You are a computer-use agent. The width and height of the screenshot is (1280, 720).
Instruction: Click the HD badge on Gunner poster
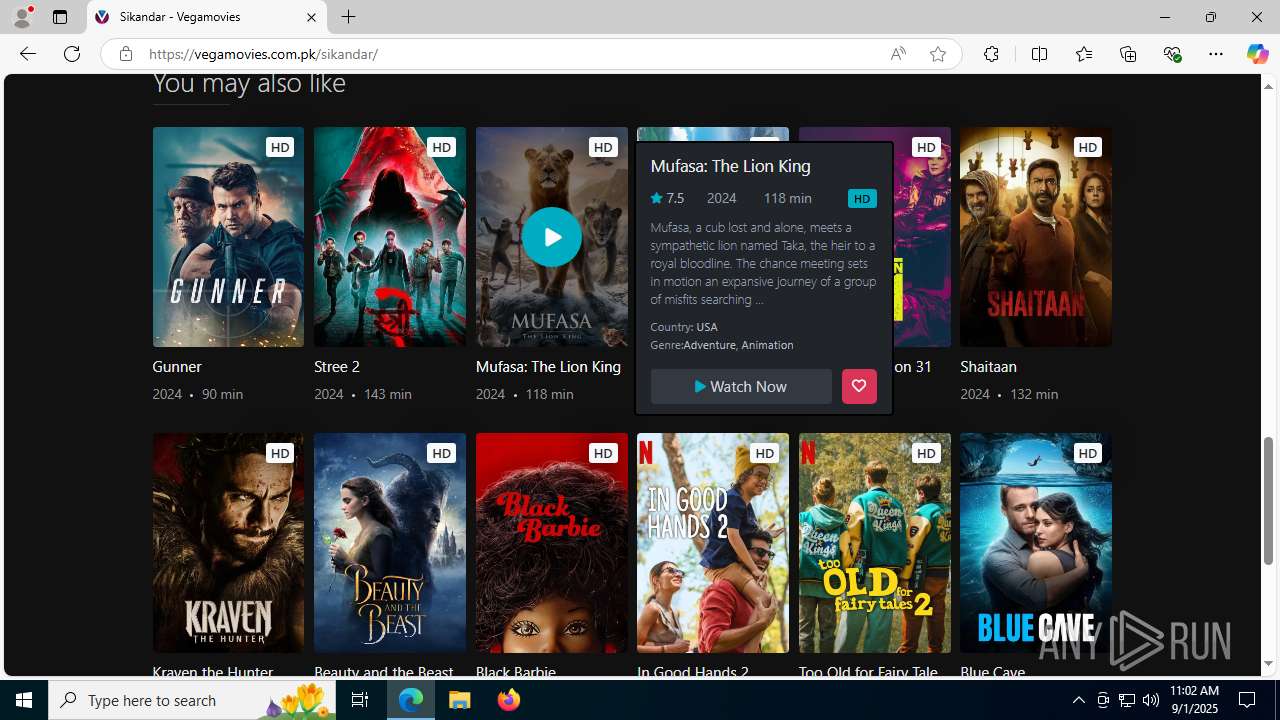coord(280,147)
